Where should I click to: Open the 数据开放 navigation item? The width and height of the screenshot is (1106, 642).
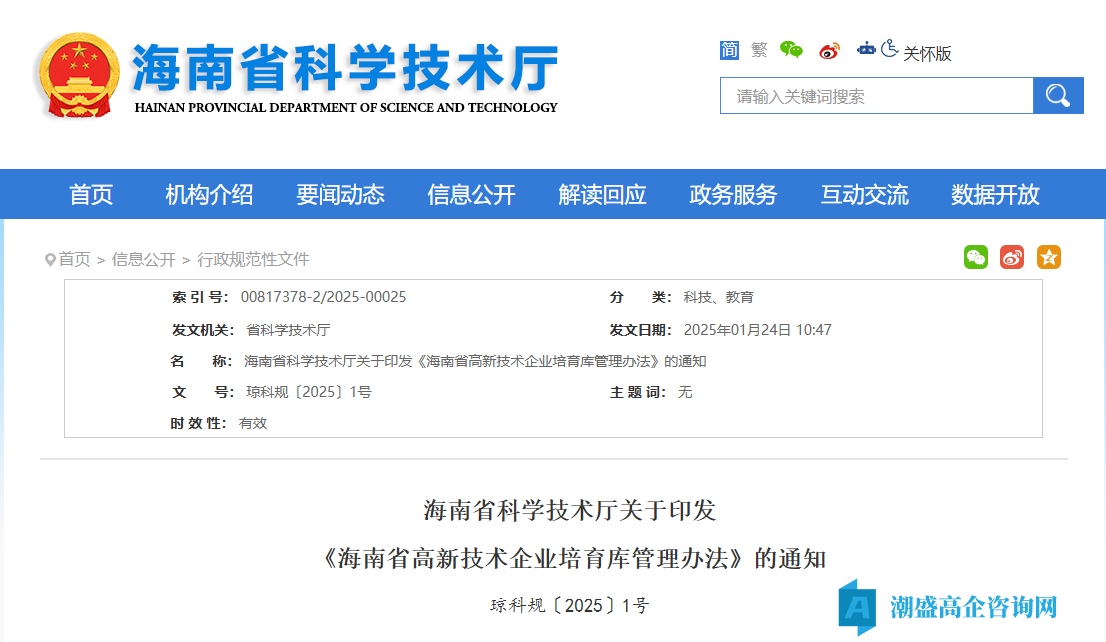point(995,195)
